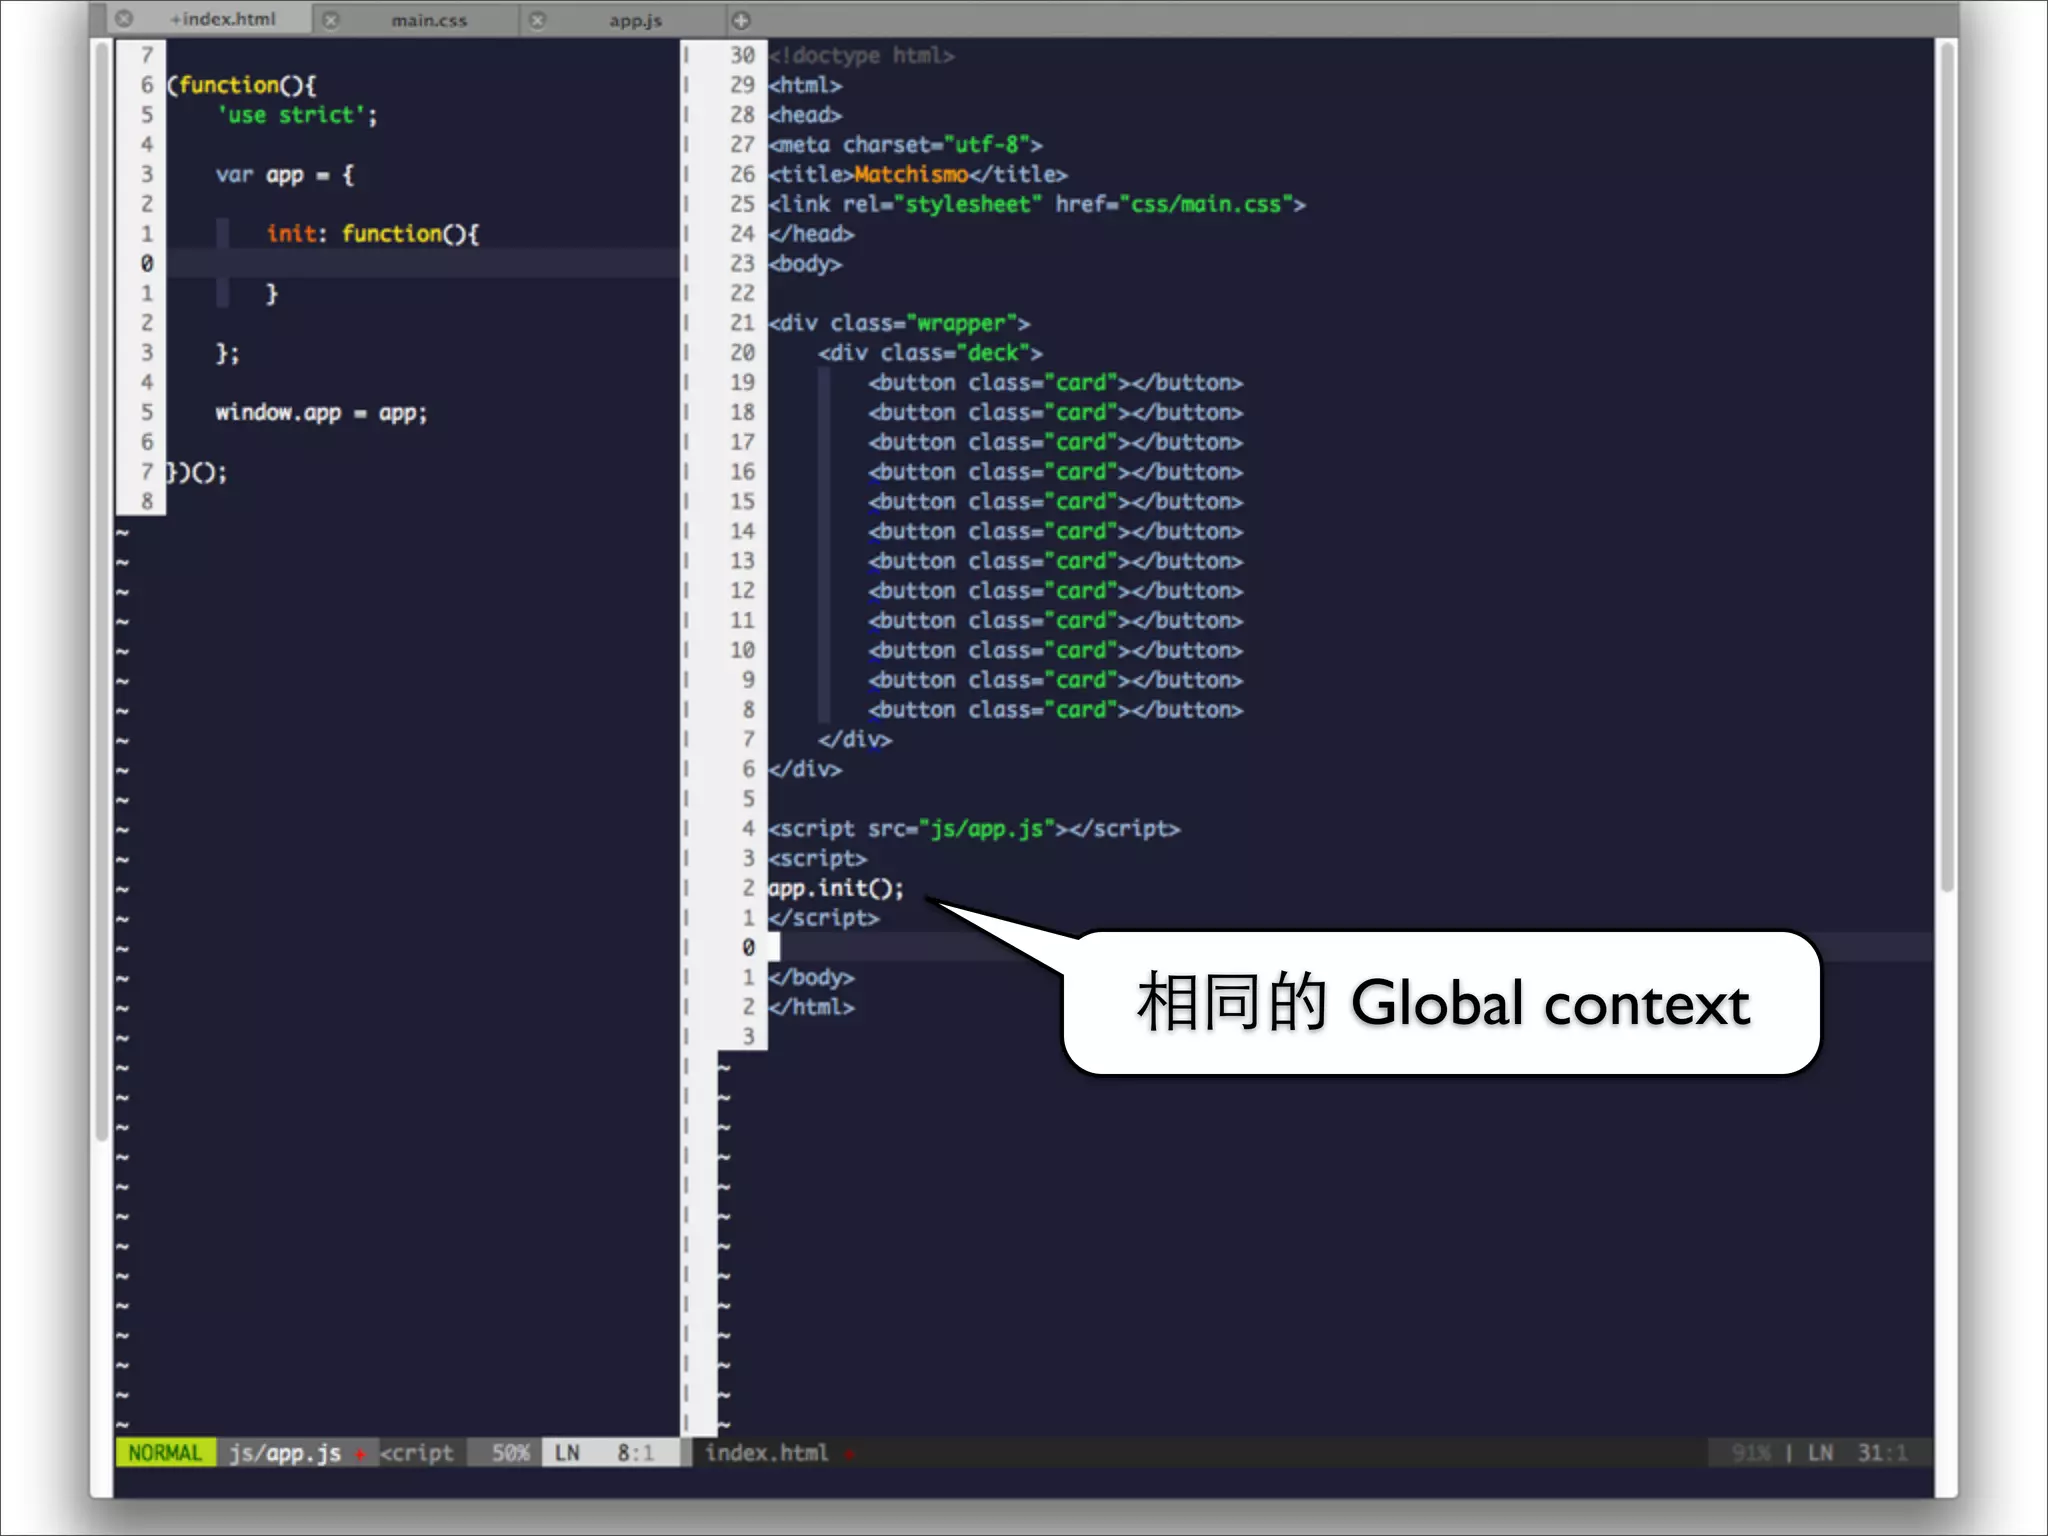Click the left pane vertical scrollbar
This screenshot has height=1536, width=2048.
click(101, 590)
